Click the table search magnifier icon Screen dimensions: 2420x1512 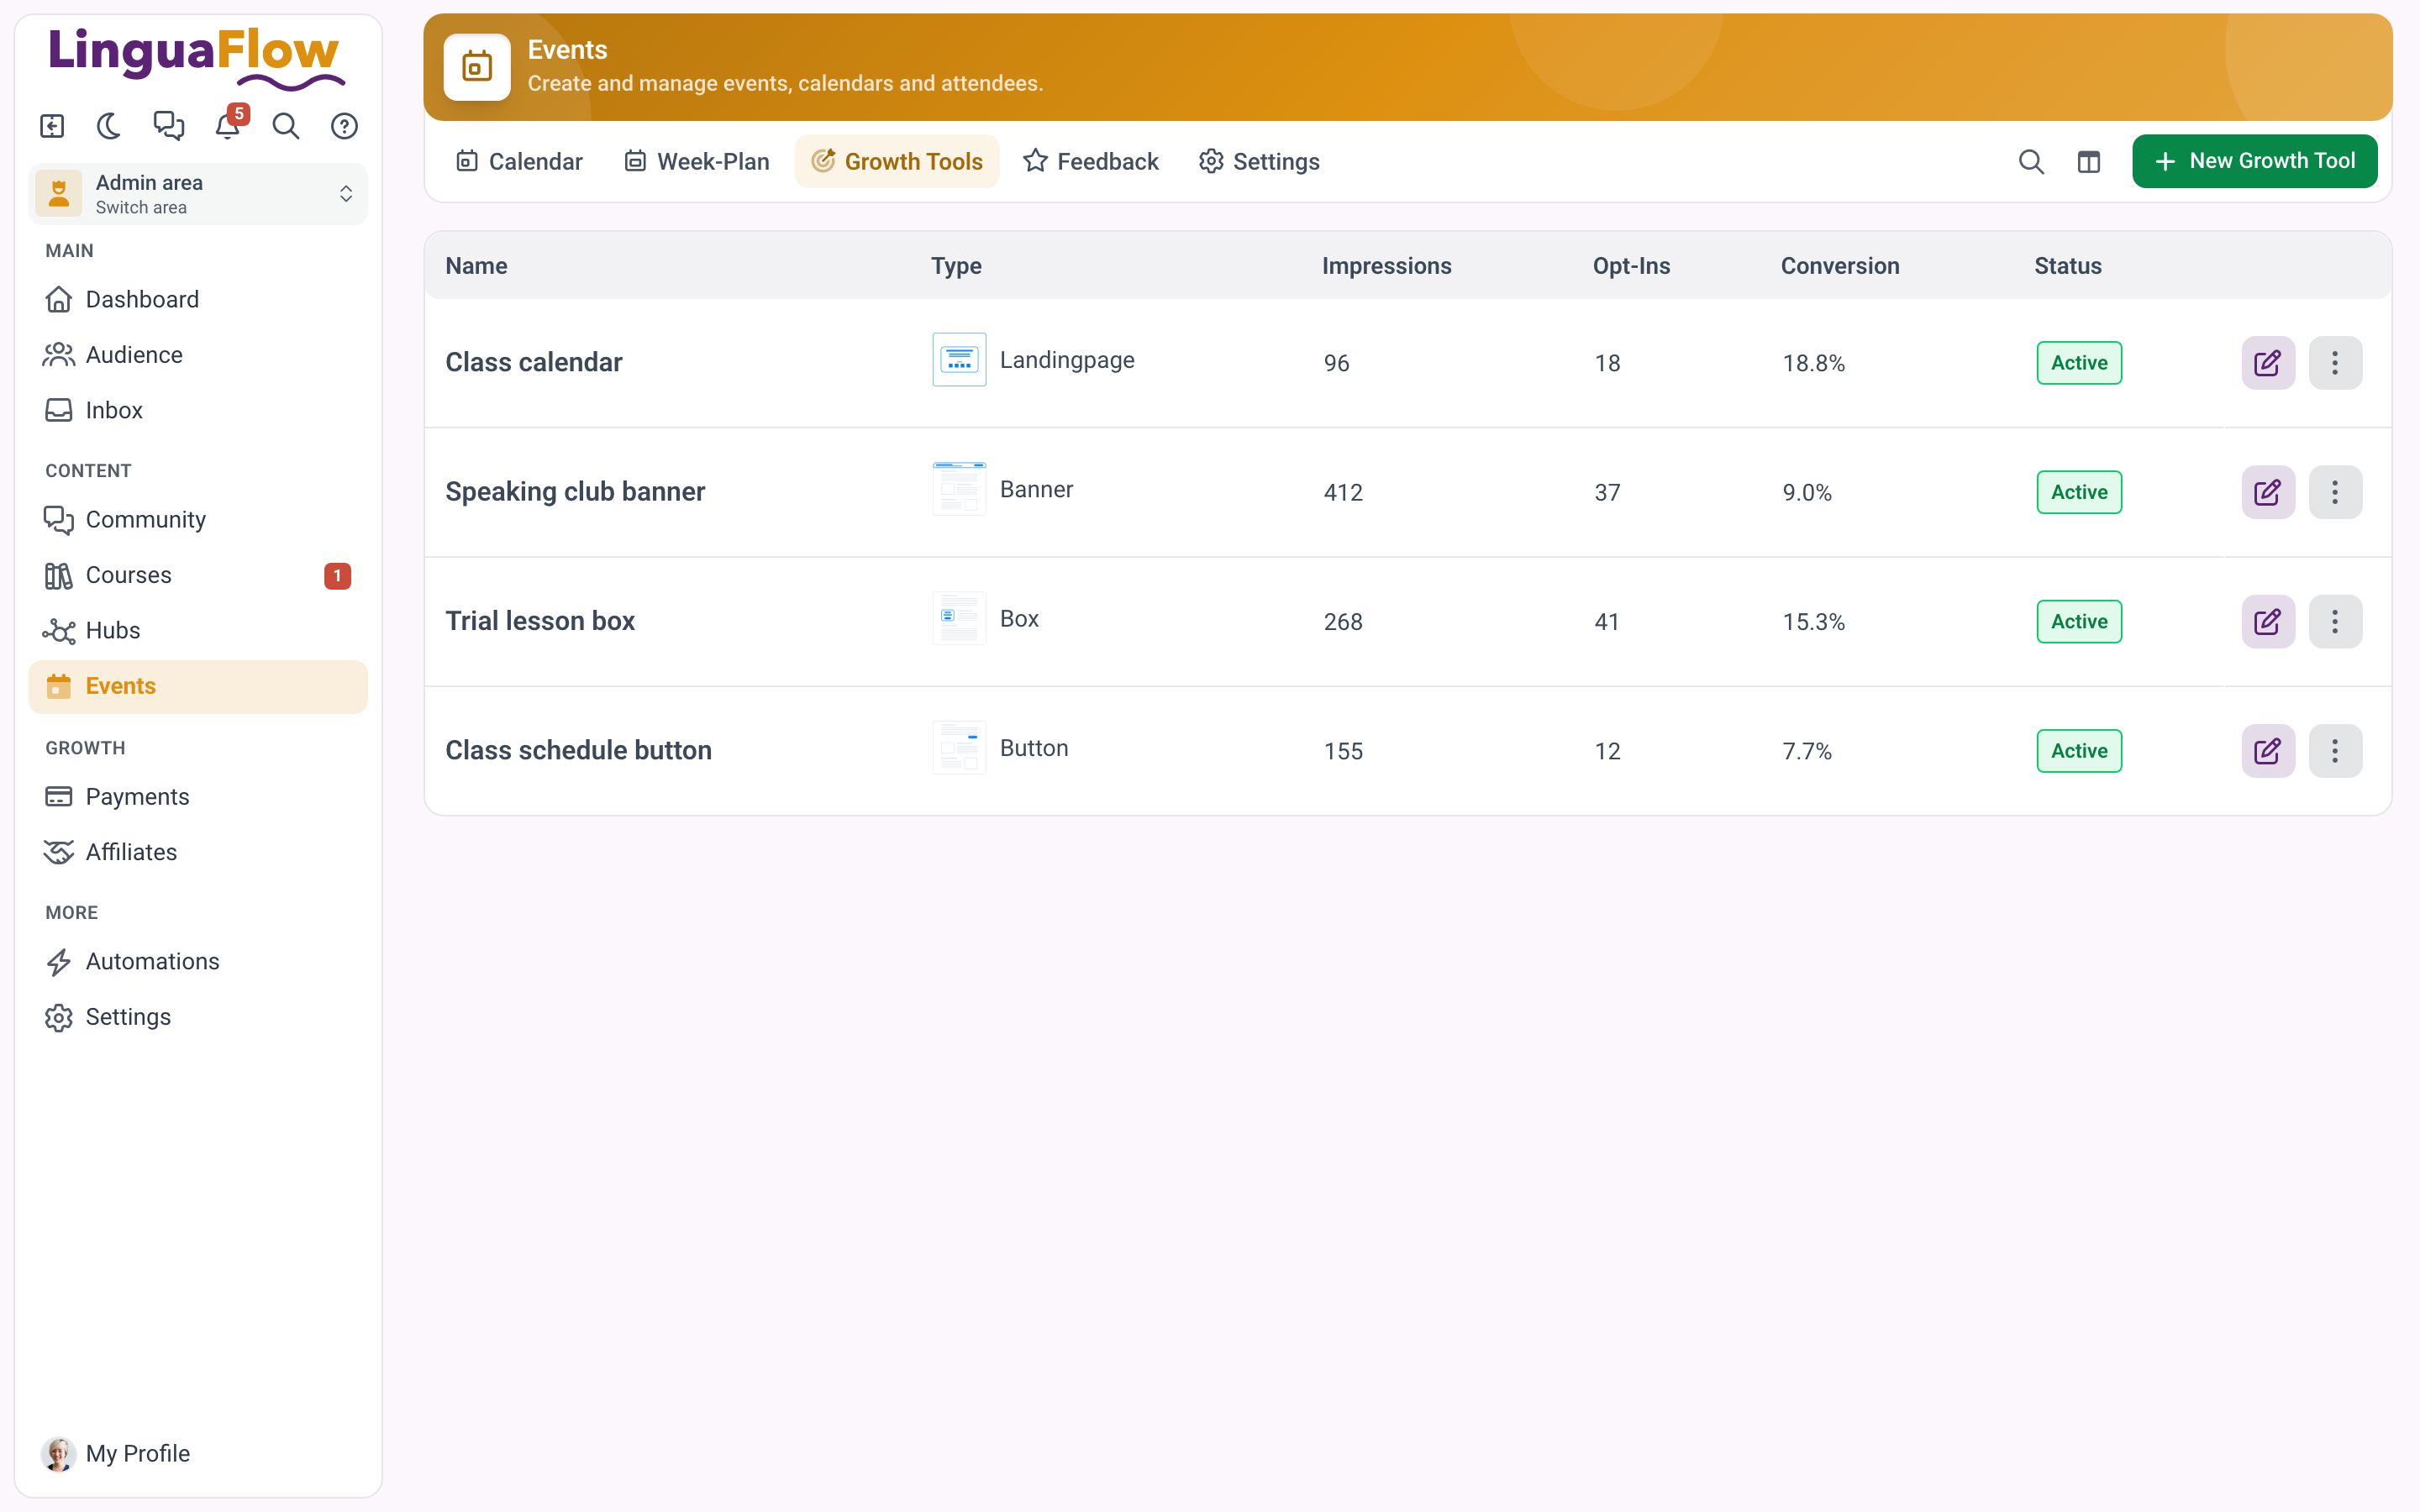(x=2031, y=161)
